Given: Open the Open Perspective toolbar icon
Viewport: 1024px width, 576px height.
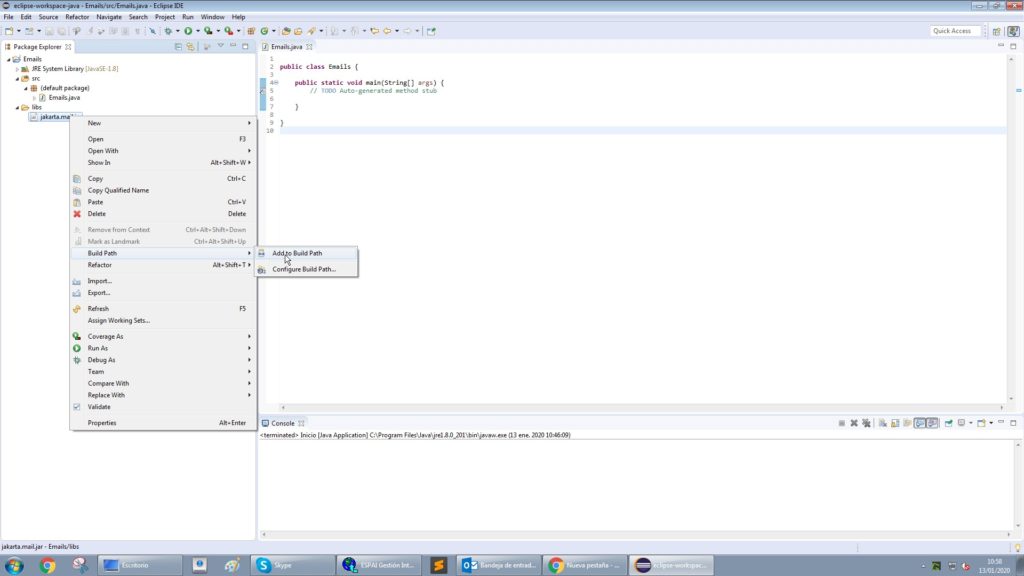Looking at the screenshot, I should [997, 31].
